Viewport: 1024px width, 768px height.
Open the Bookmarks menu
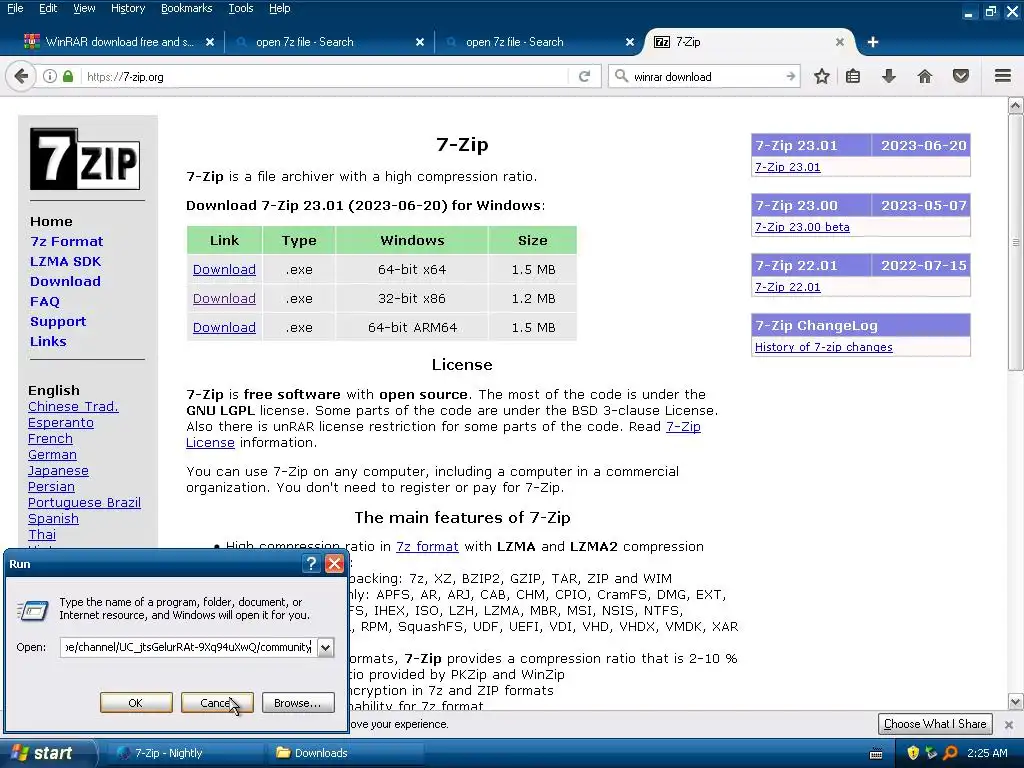(x=187, y=8)
